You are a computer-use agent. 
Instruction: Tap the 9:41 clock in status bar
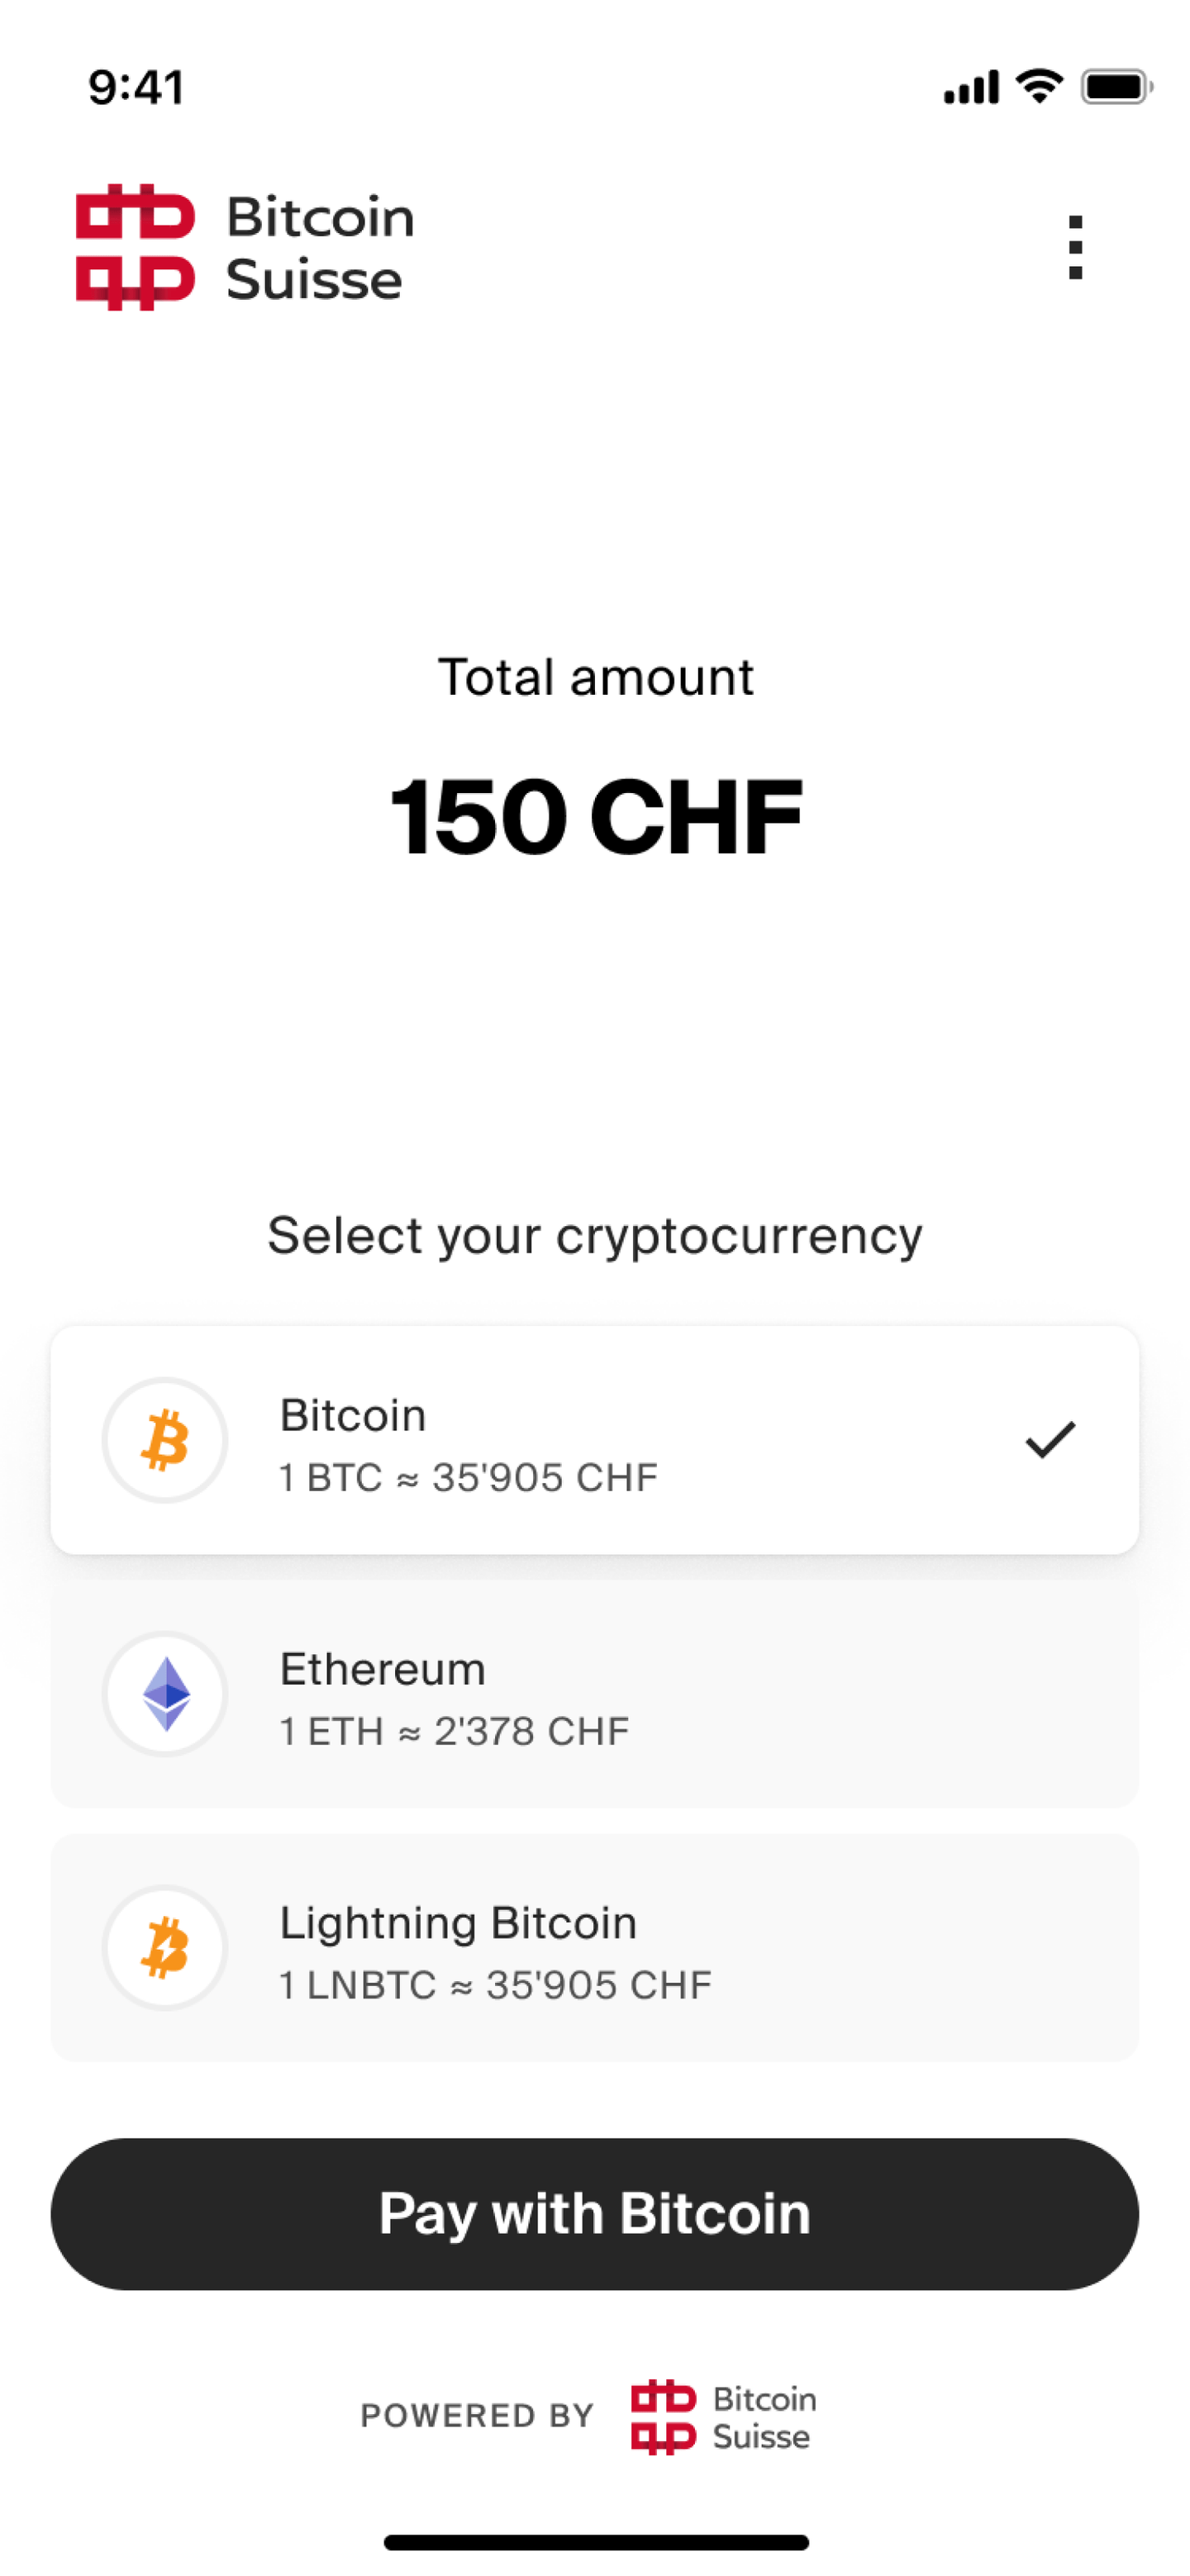[x=136, y=87]
